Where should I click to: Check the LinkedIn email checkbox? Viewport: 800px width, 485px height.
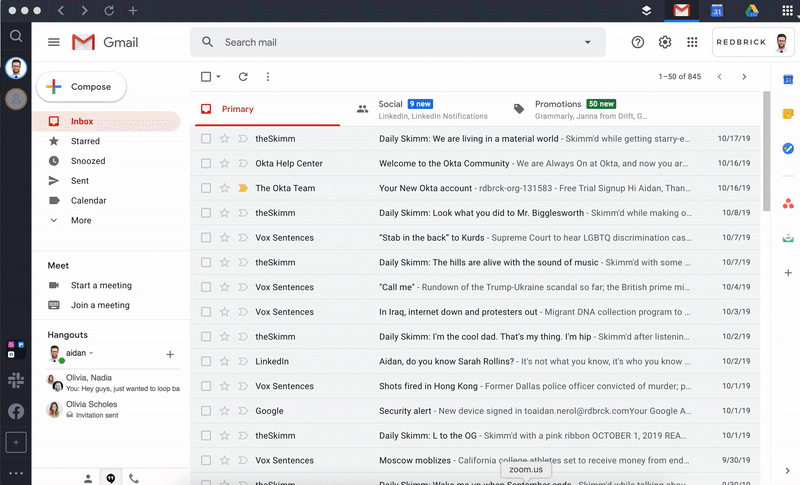point(206,361)
